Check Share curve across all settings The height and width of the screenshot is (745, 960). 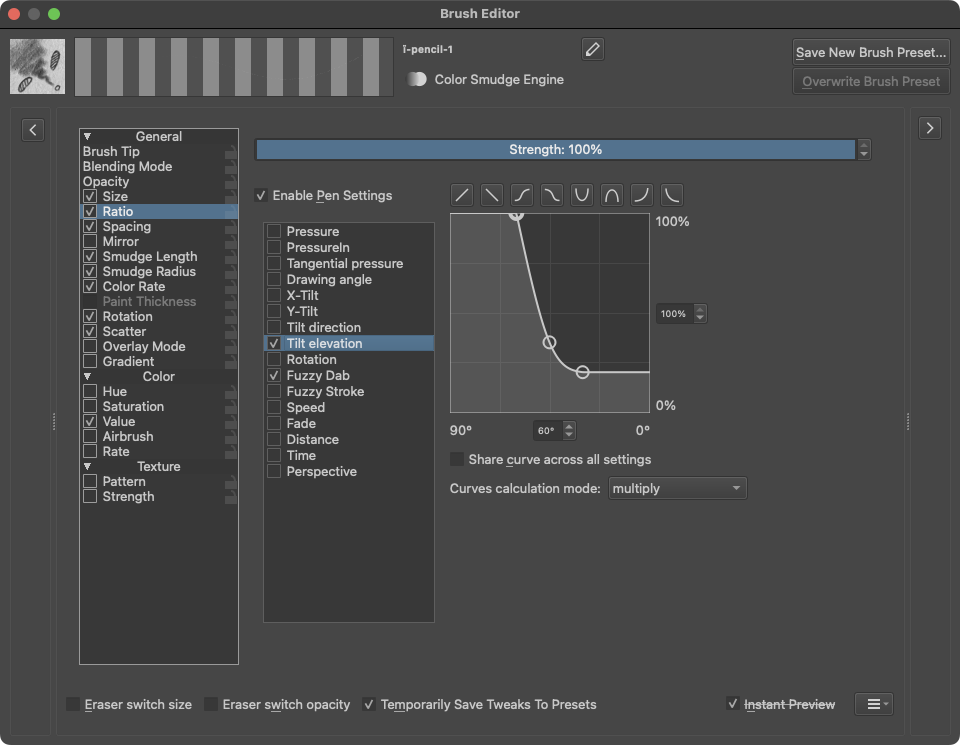457,460
